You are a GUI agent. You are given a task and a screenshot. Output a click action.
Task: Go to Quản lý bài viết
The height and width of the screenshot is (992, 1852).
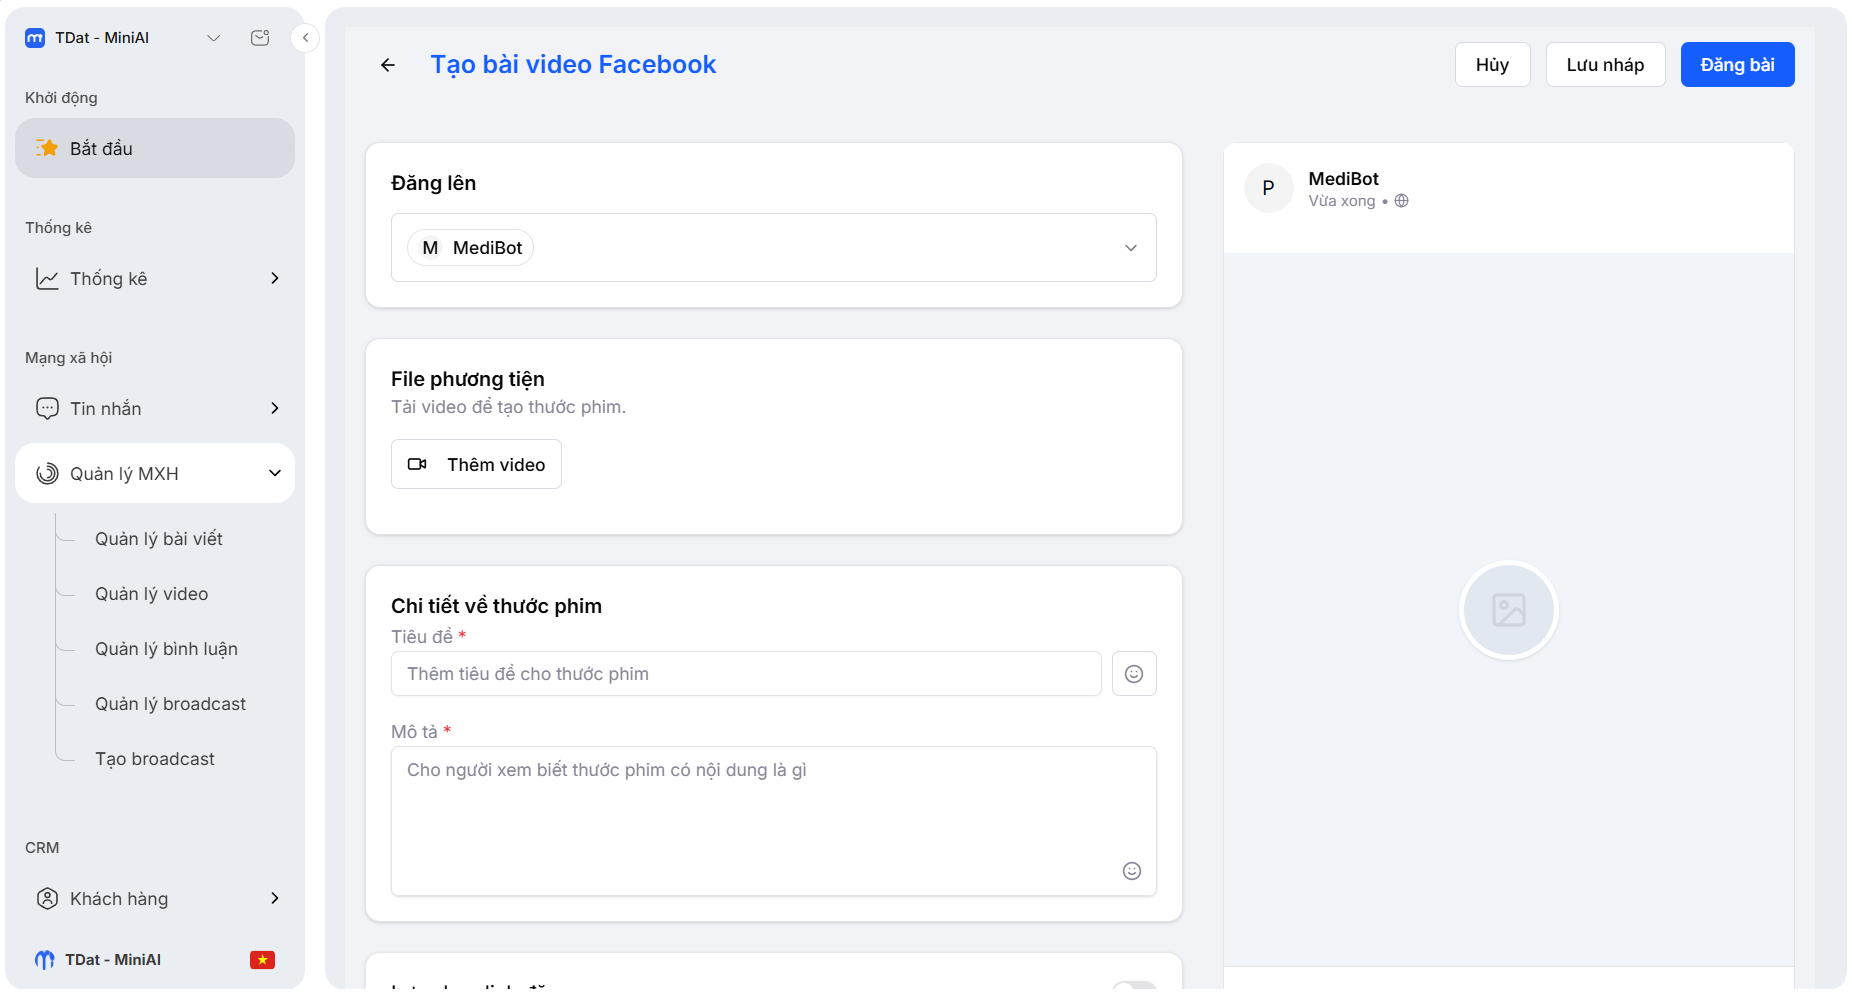pos(159,539)
